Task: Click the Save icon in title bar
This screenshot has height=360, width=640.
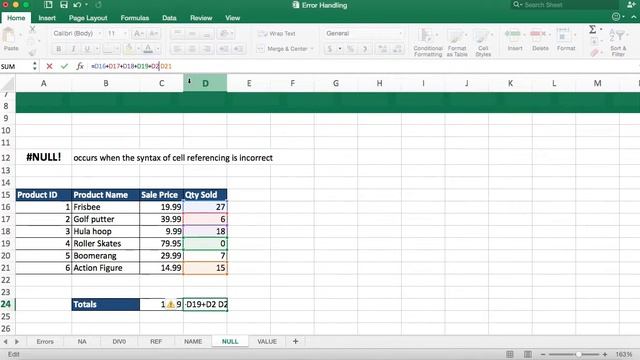Action: (x=64, y=5)
